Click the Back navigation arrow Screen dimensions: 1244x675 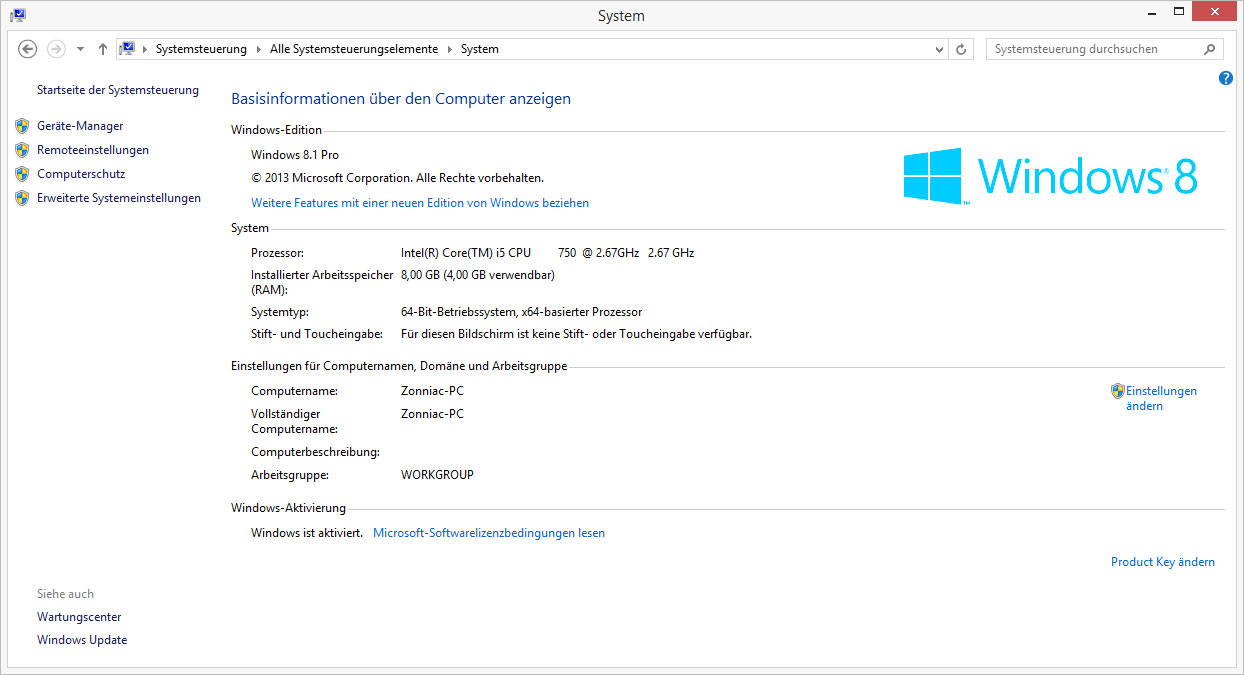click(28, 49)
